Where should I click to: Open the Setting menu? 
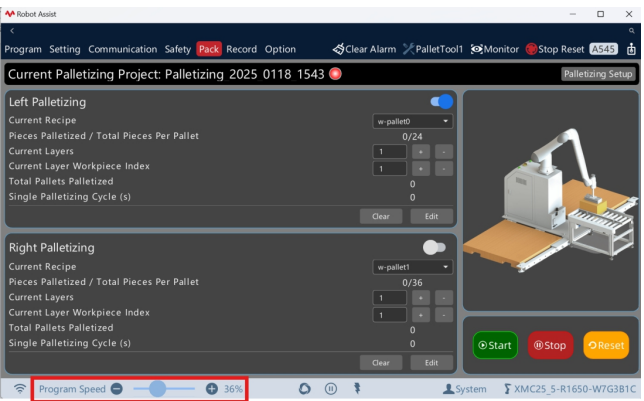(x=65, y=49)
